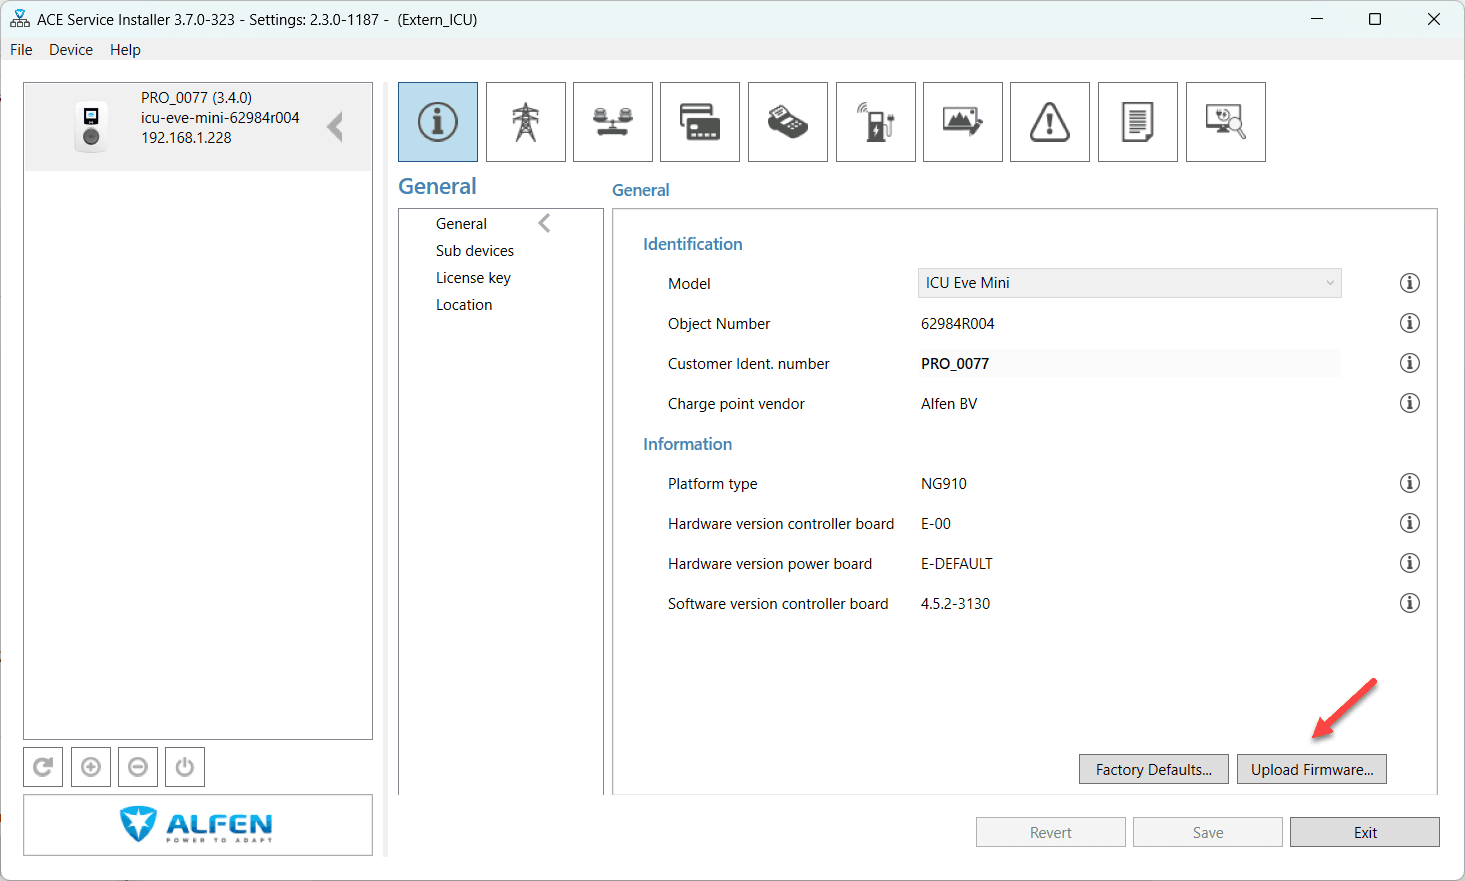The image size is (1465, 881).
Task: Select License key in the side list
Action: coord(473,278)
